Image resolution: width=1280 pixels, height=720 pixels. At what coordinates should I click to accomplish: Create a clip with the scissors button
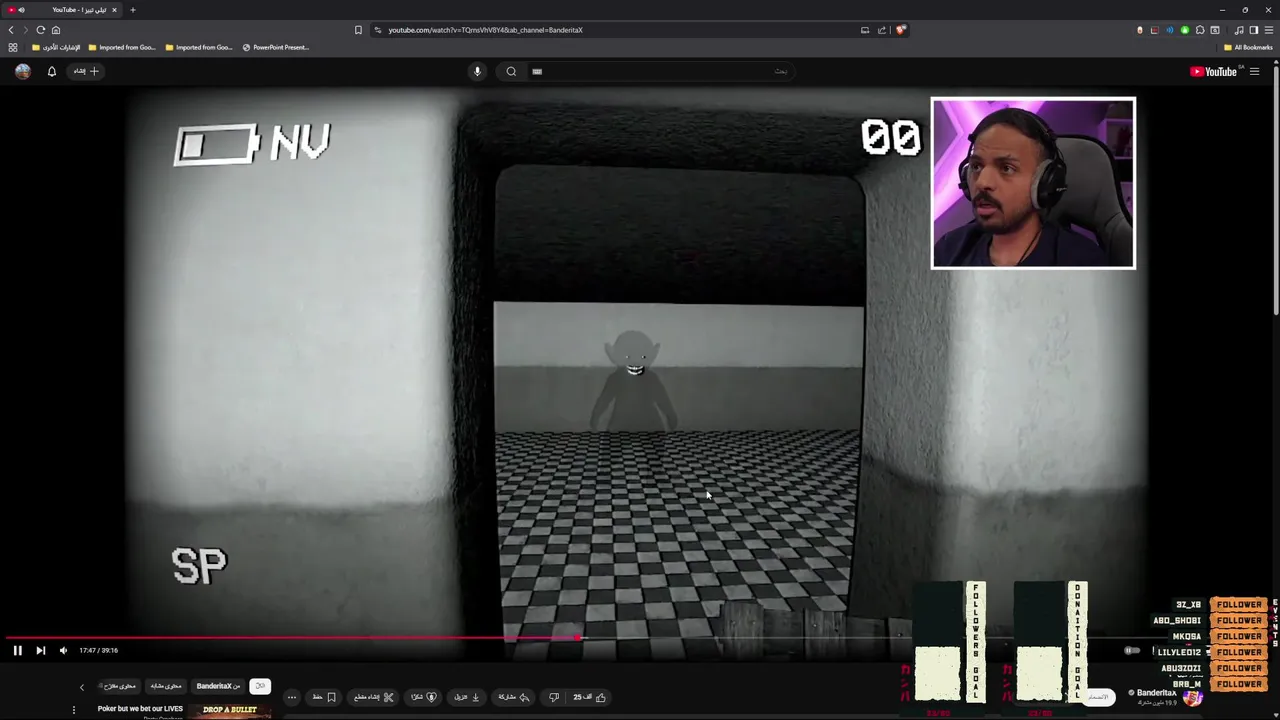click(374, 697)
